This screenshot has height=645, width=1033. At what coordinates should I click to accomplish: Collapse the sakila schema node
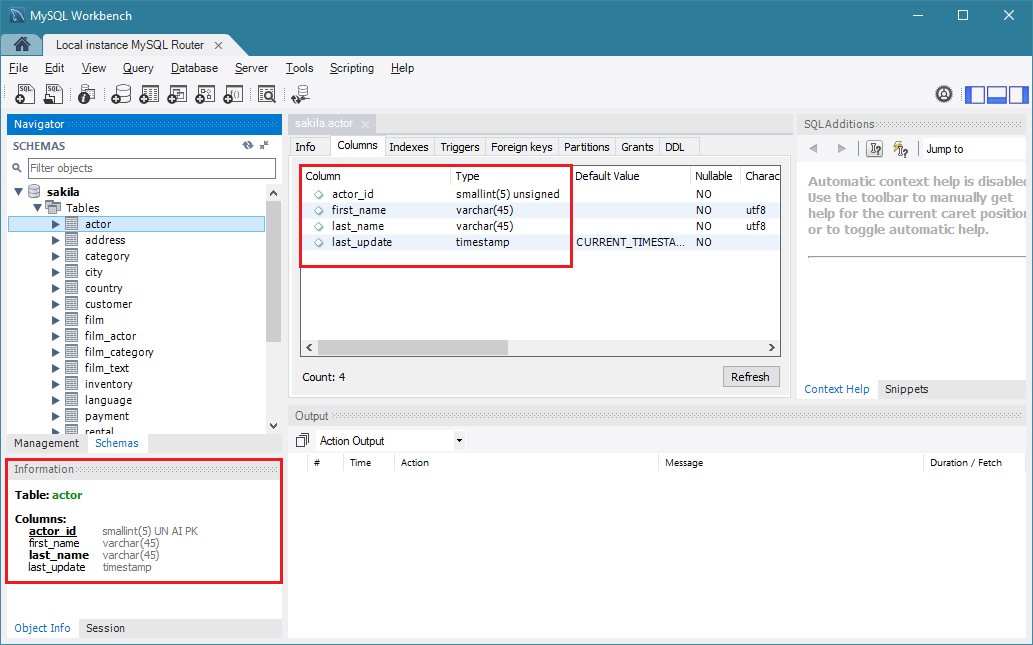[18, 192]
